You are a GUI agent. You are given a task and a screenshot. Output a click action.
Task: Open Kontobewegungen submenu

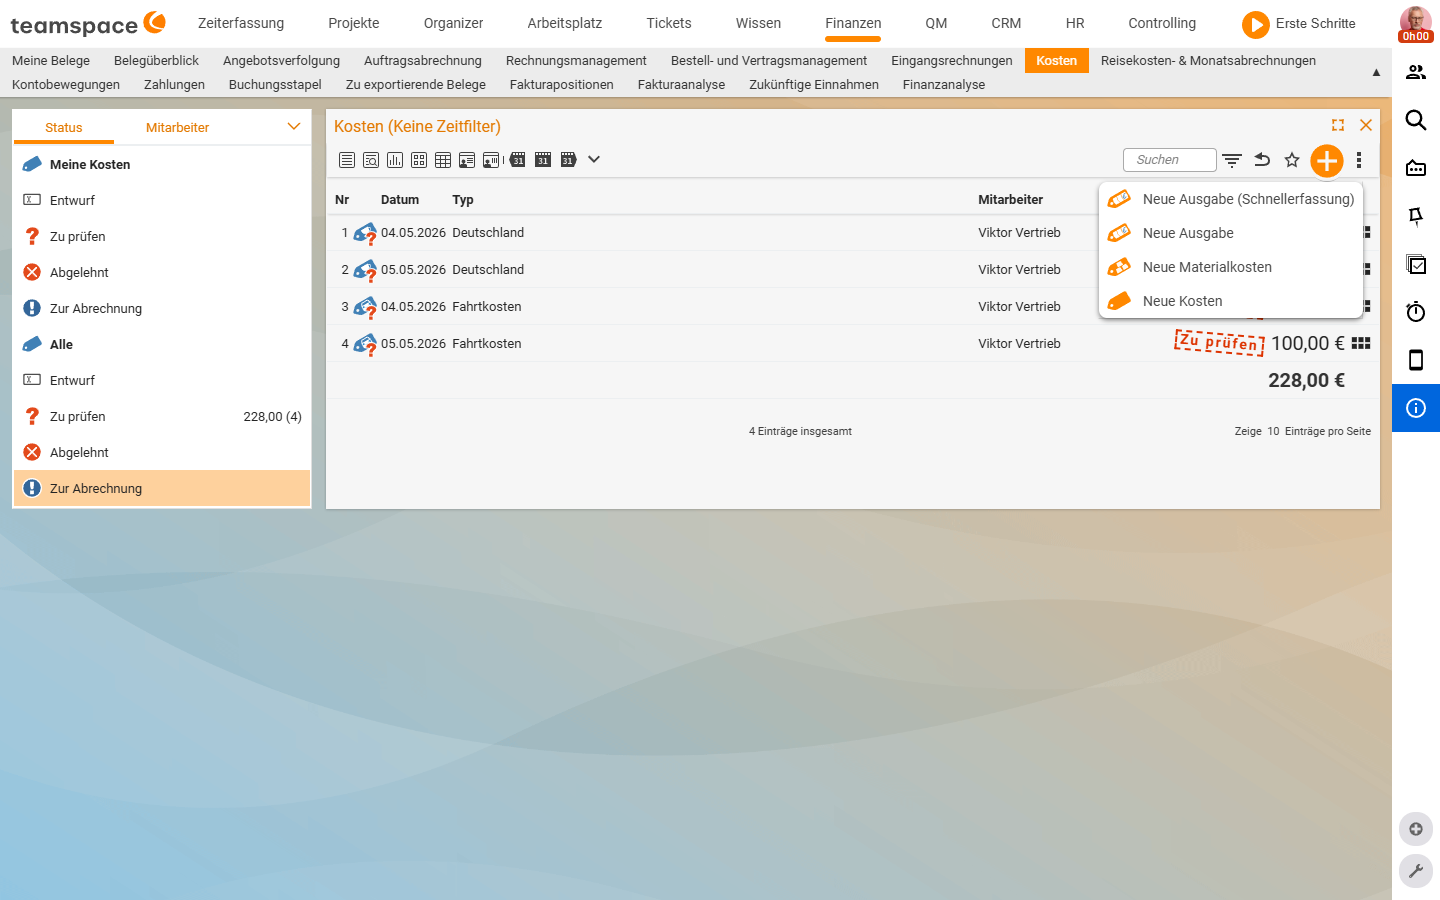coord(66,85)
